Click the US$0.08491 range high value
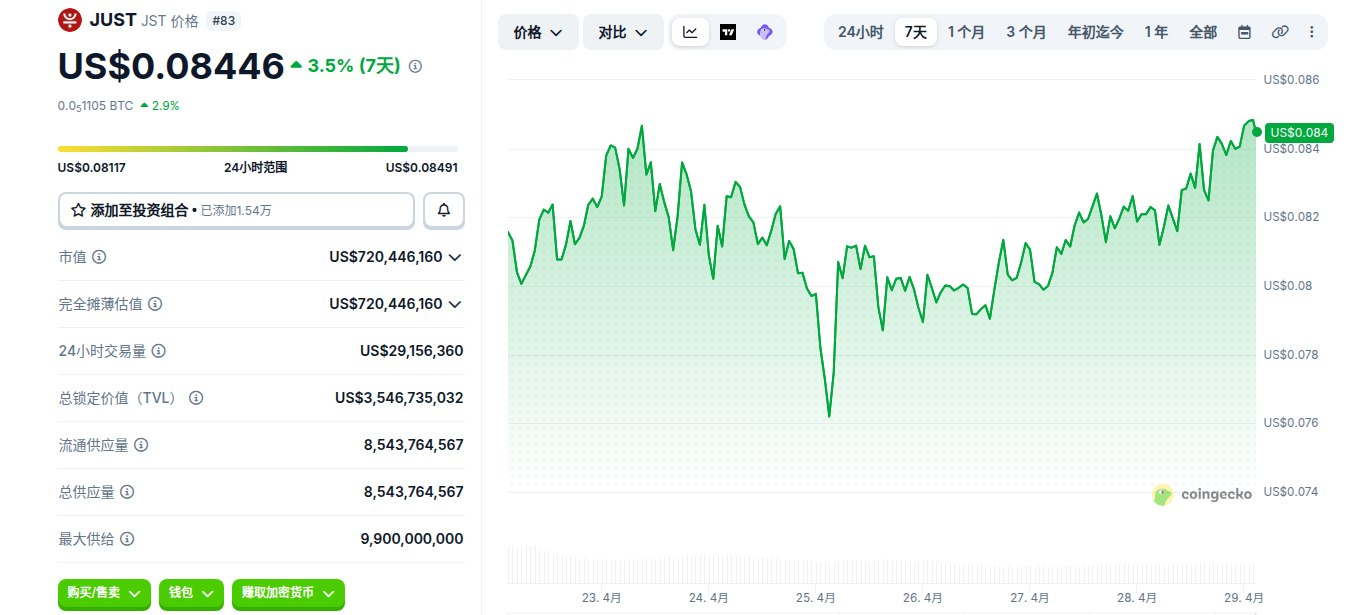This screenshot has width=1360, height=615. coord(422,167)
